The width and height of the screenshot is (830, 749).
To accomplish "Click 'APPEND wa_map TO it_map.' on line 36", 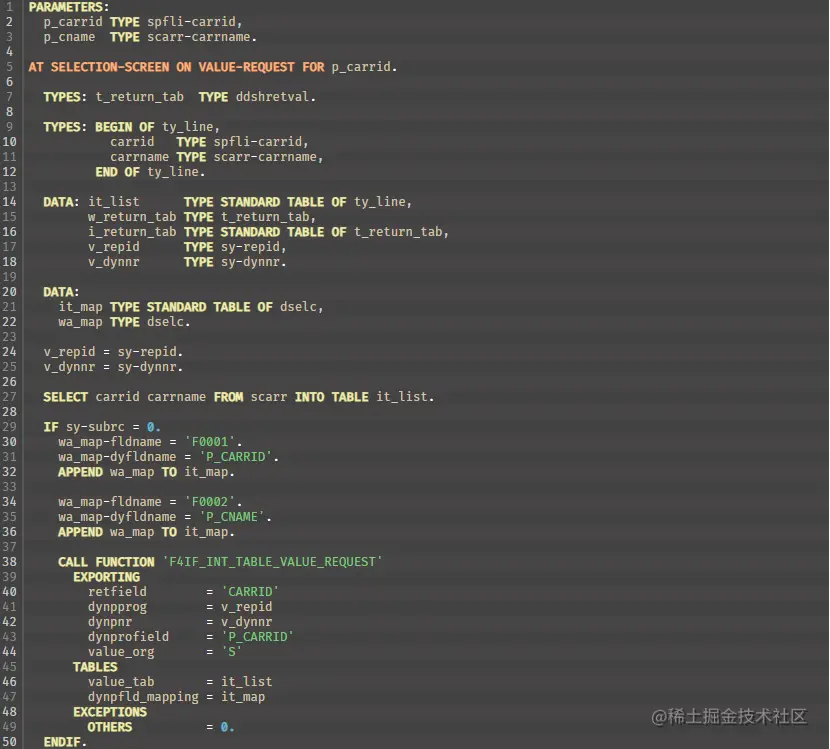I will (x=146, y=532).
